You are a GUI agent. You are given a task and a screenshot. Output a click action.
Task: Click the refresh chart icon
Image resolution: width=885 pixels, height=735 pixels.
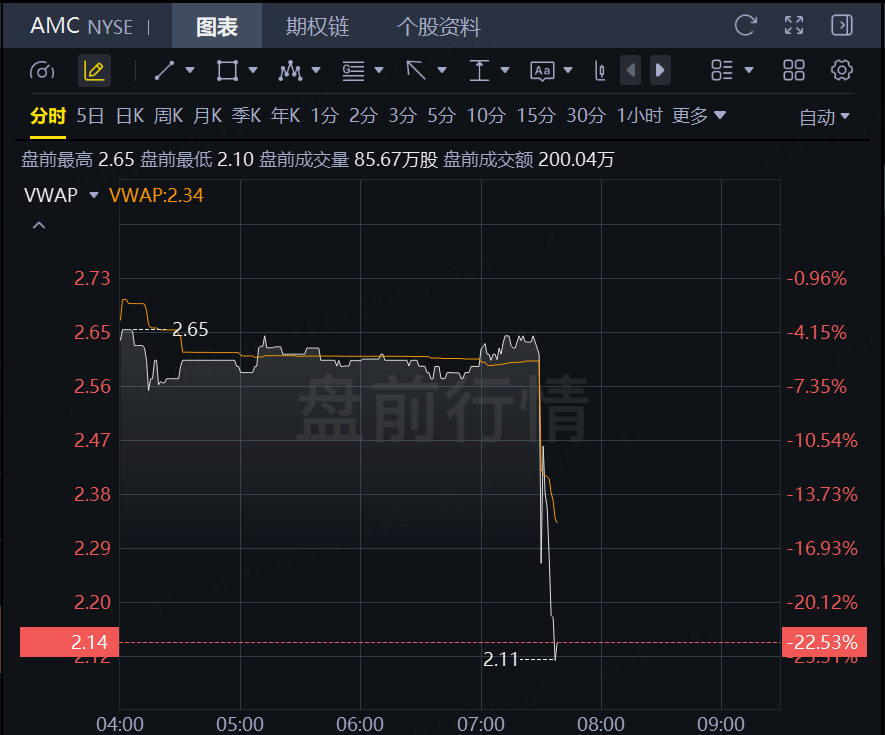(x=745, y=25)
